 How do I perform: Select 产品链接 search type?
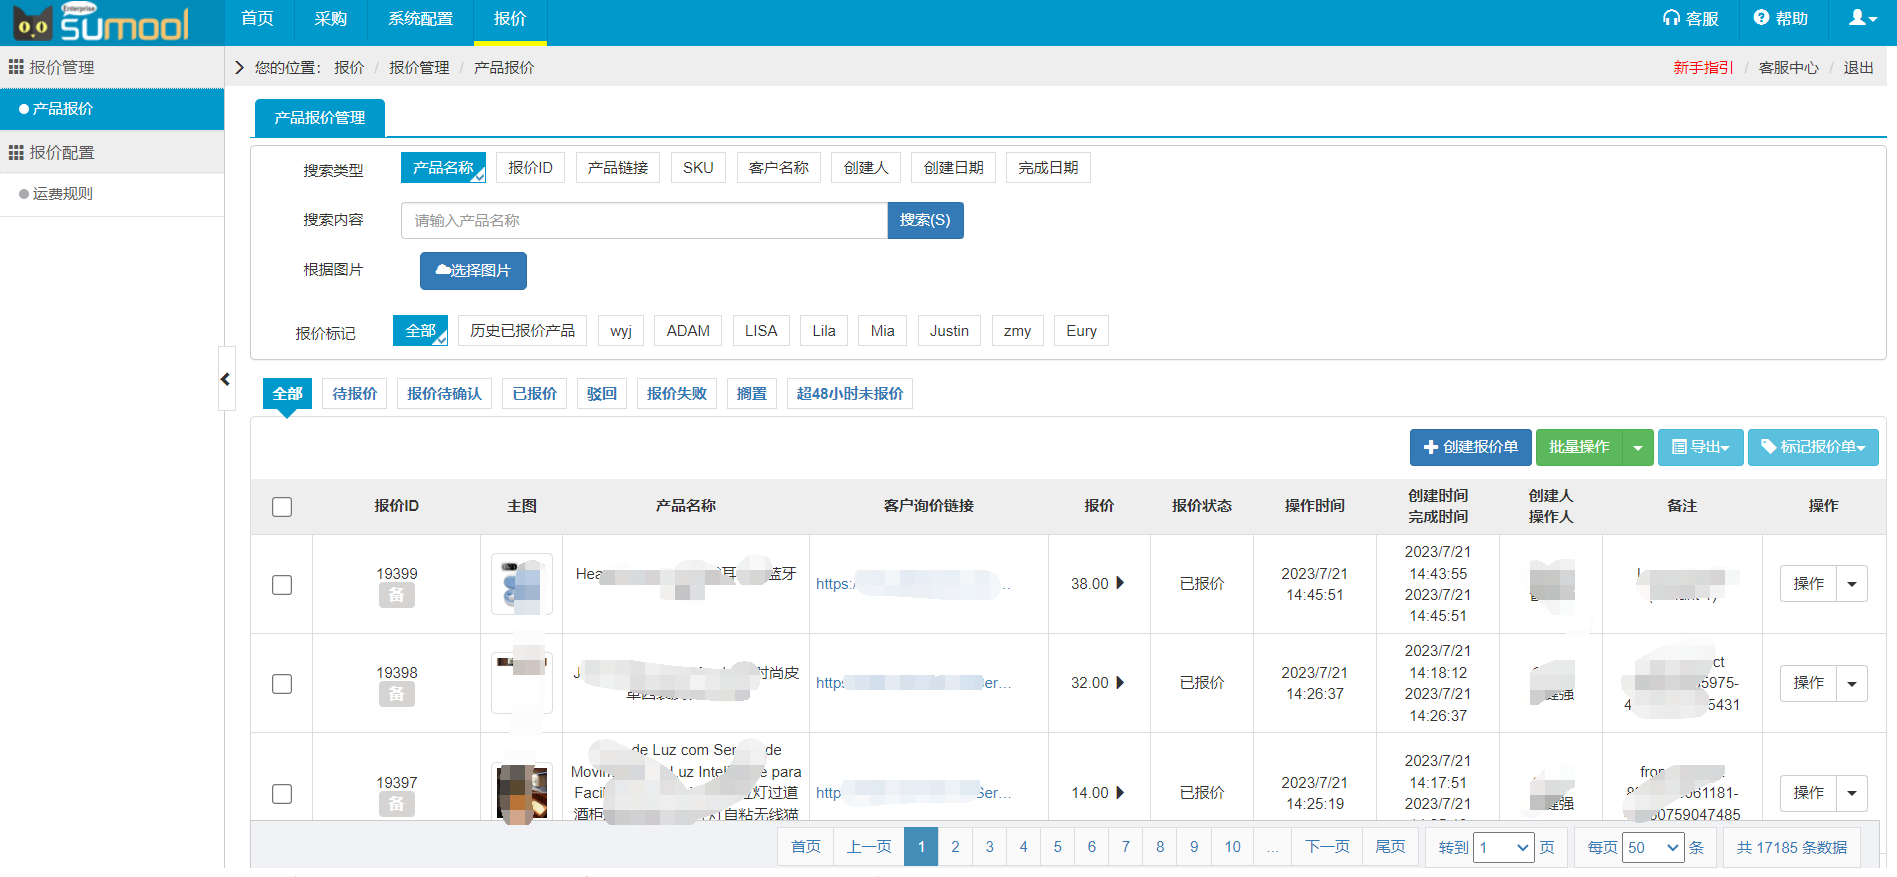tap(618, 168)
